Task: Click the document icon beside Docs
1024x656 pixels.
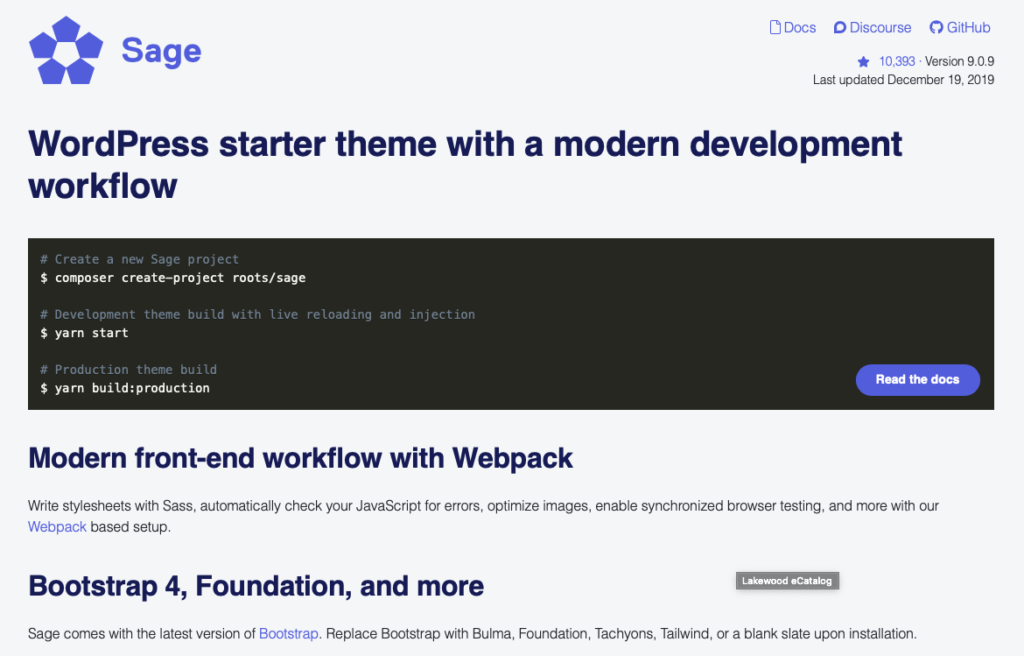Action: (775, 27)
